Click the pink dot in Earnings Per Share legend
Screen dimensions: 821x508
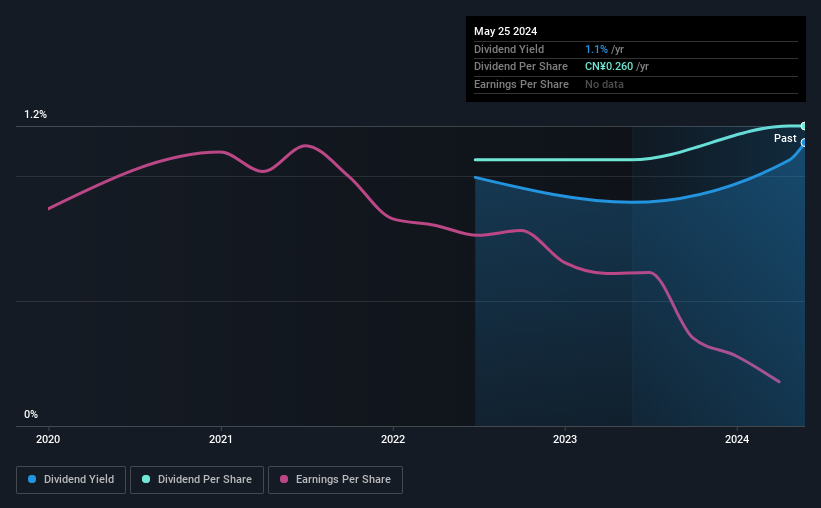[284, 479]
